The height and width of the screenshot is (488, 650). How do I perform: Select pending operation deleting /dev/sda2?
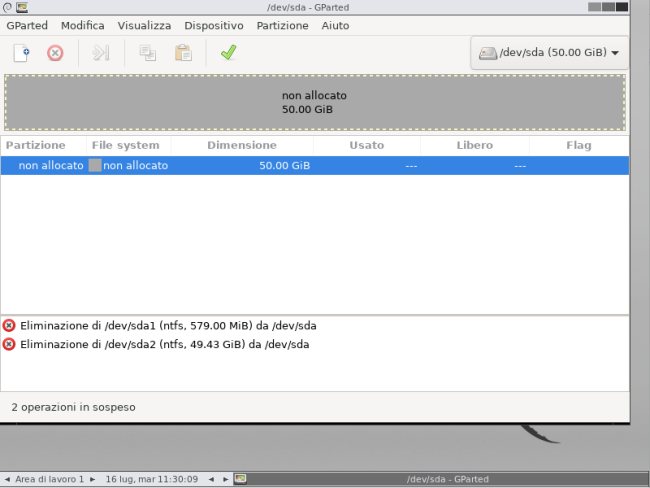tap(165, 345)
